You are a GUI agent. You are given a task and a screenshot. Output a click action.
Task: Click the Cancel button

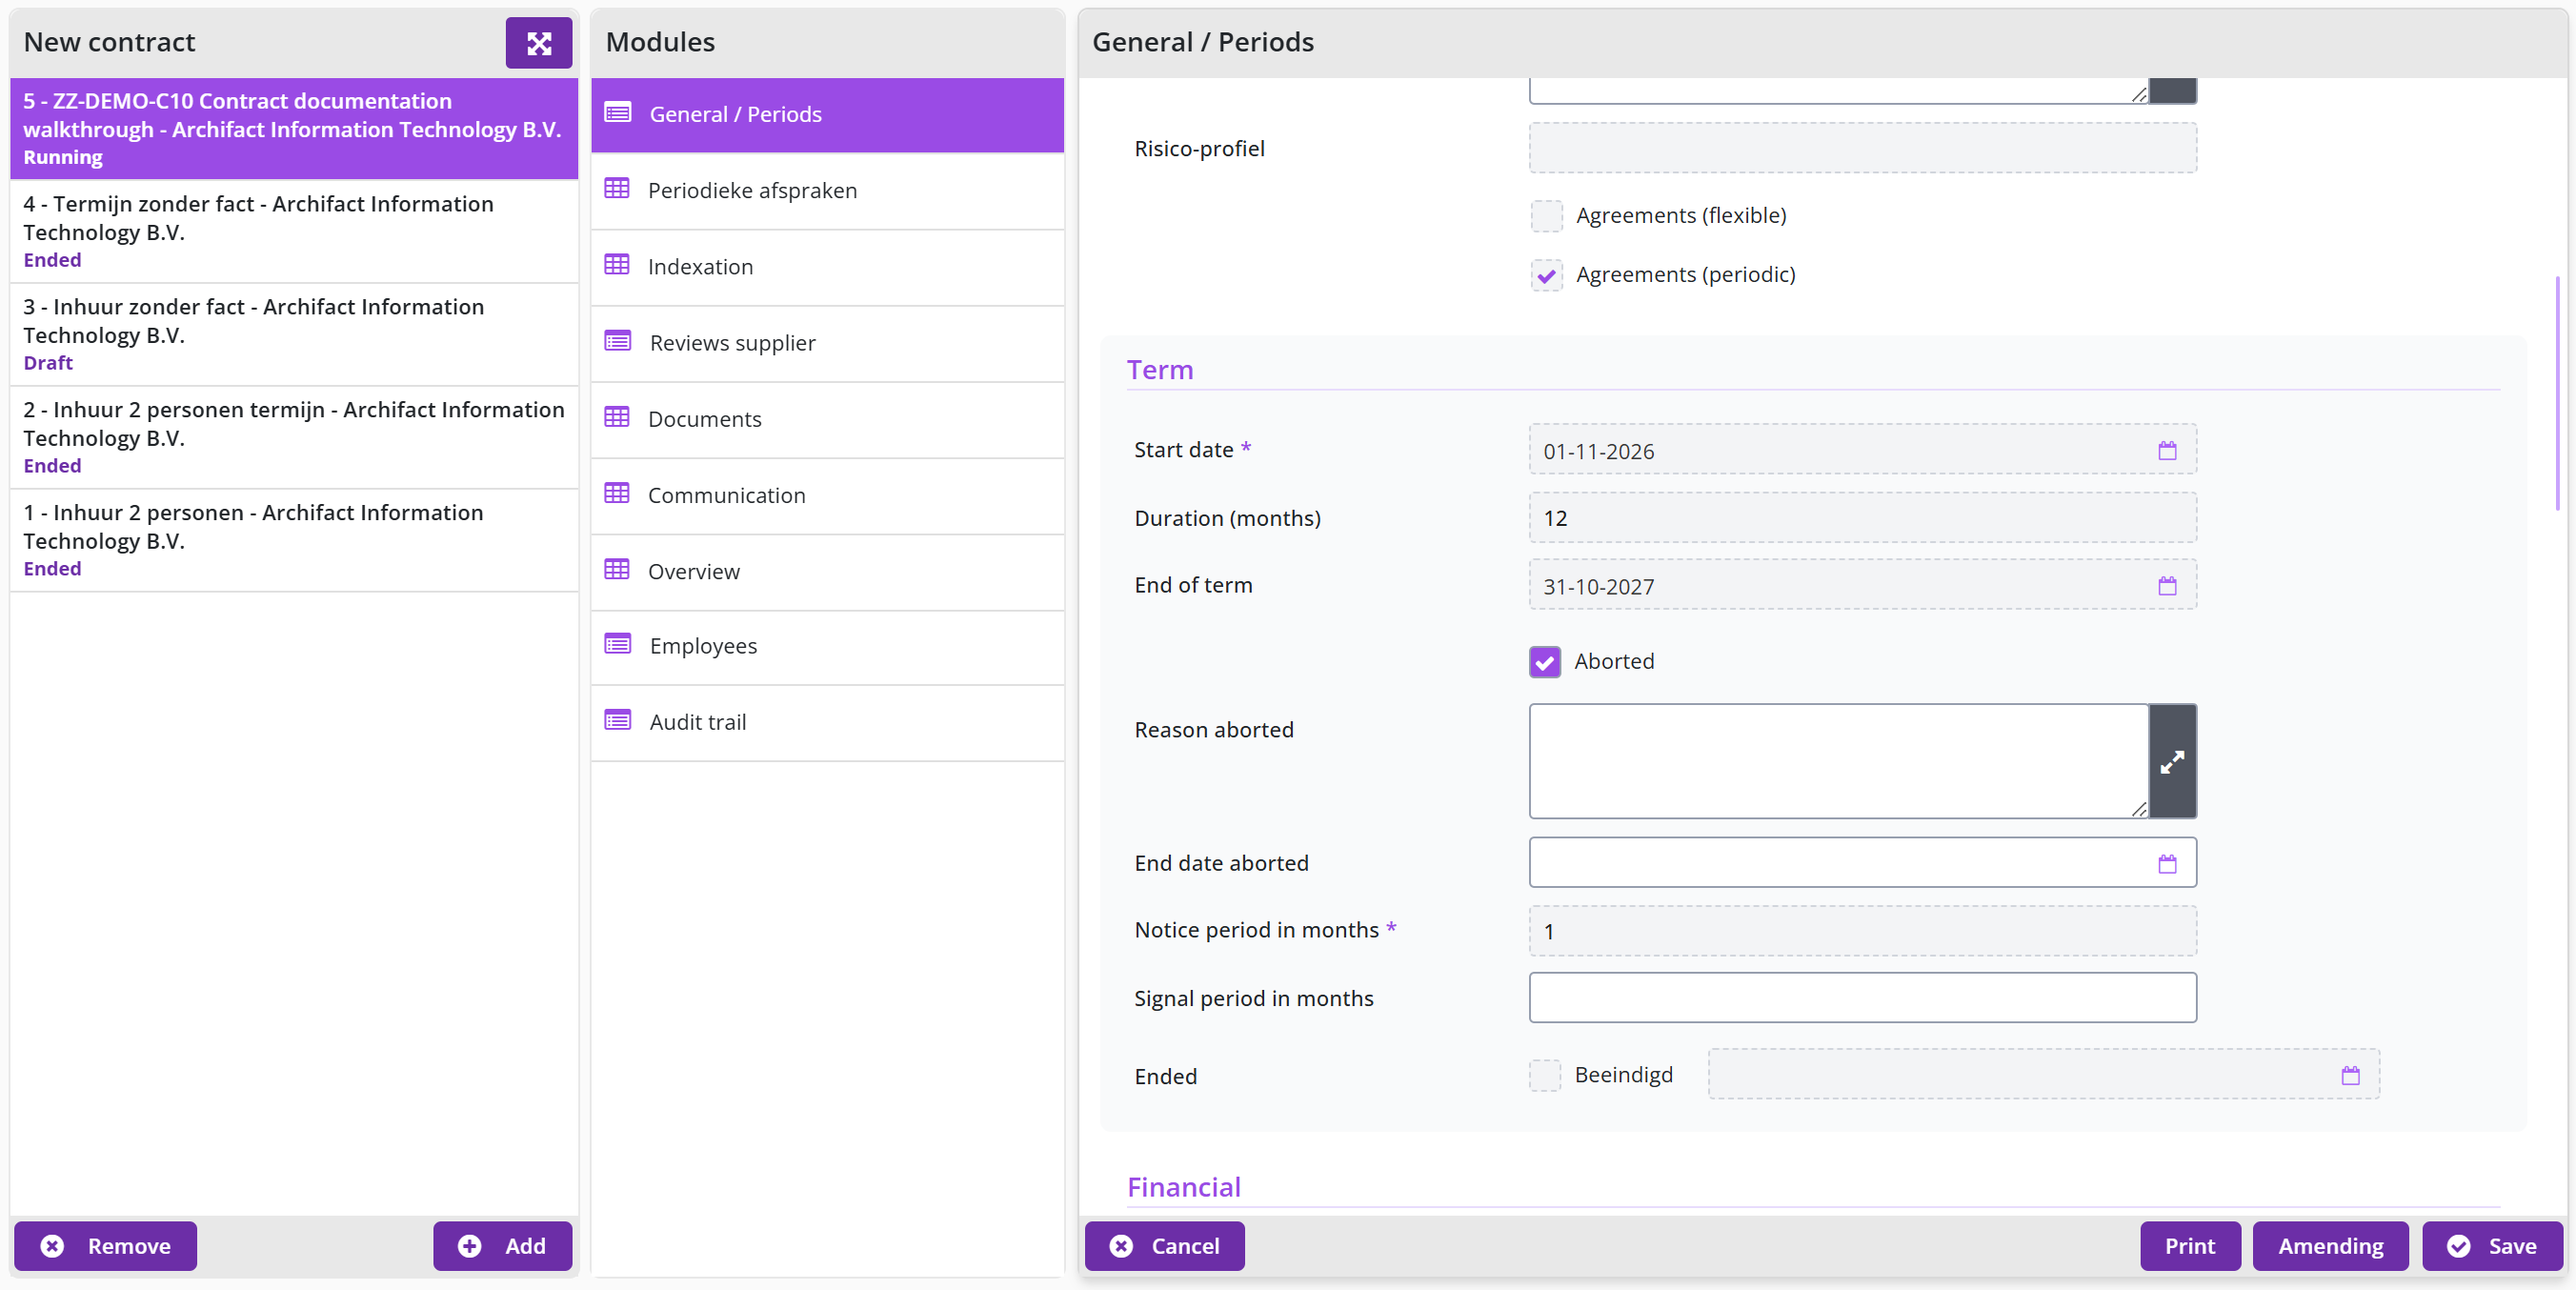click(x=1164, y=1246)
